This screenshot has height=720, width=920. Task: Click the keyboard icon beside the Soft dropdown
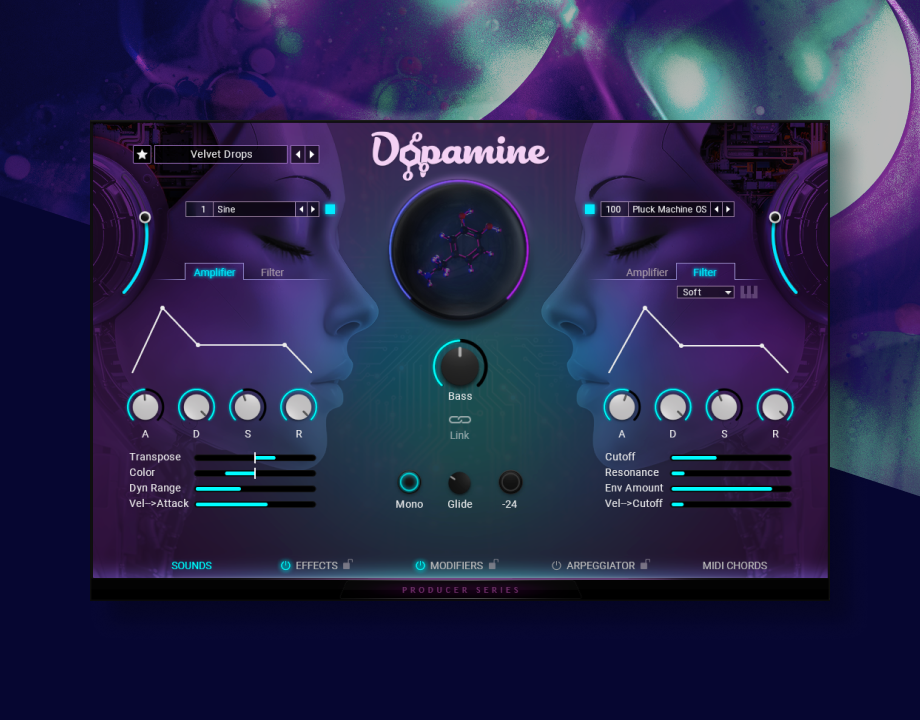749,292
